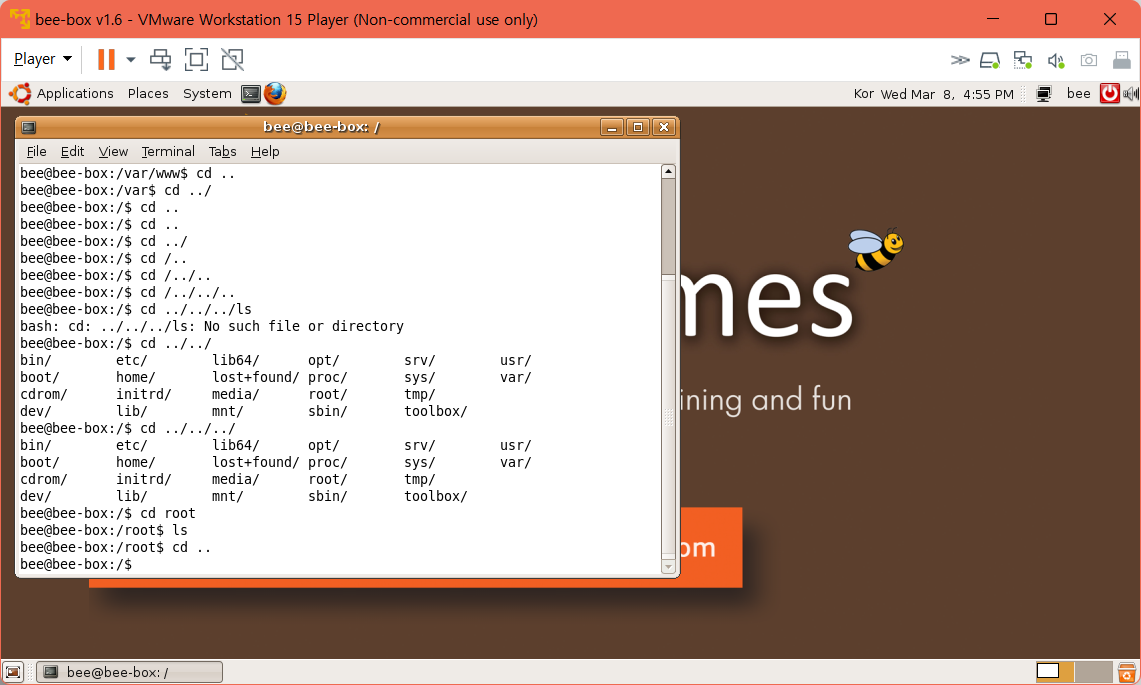Click the VMware printer device icon
The height and width of the screenshot is (685, 1141).
point(1121,60)
